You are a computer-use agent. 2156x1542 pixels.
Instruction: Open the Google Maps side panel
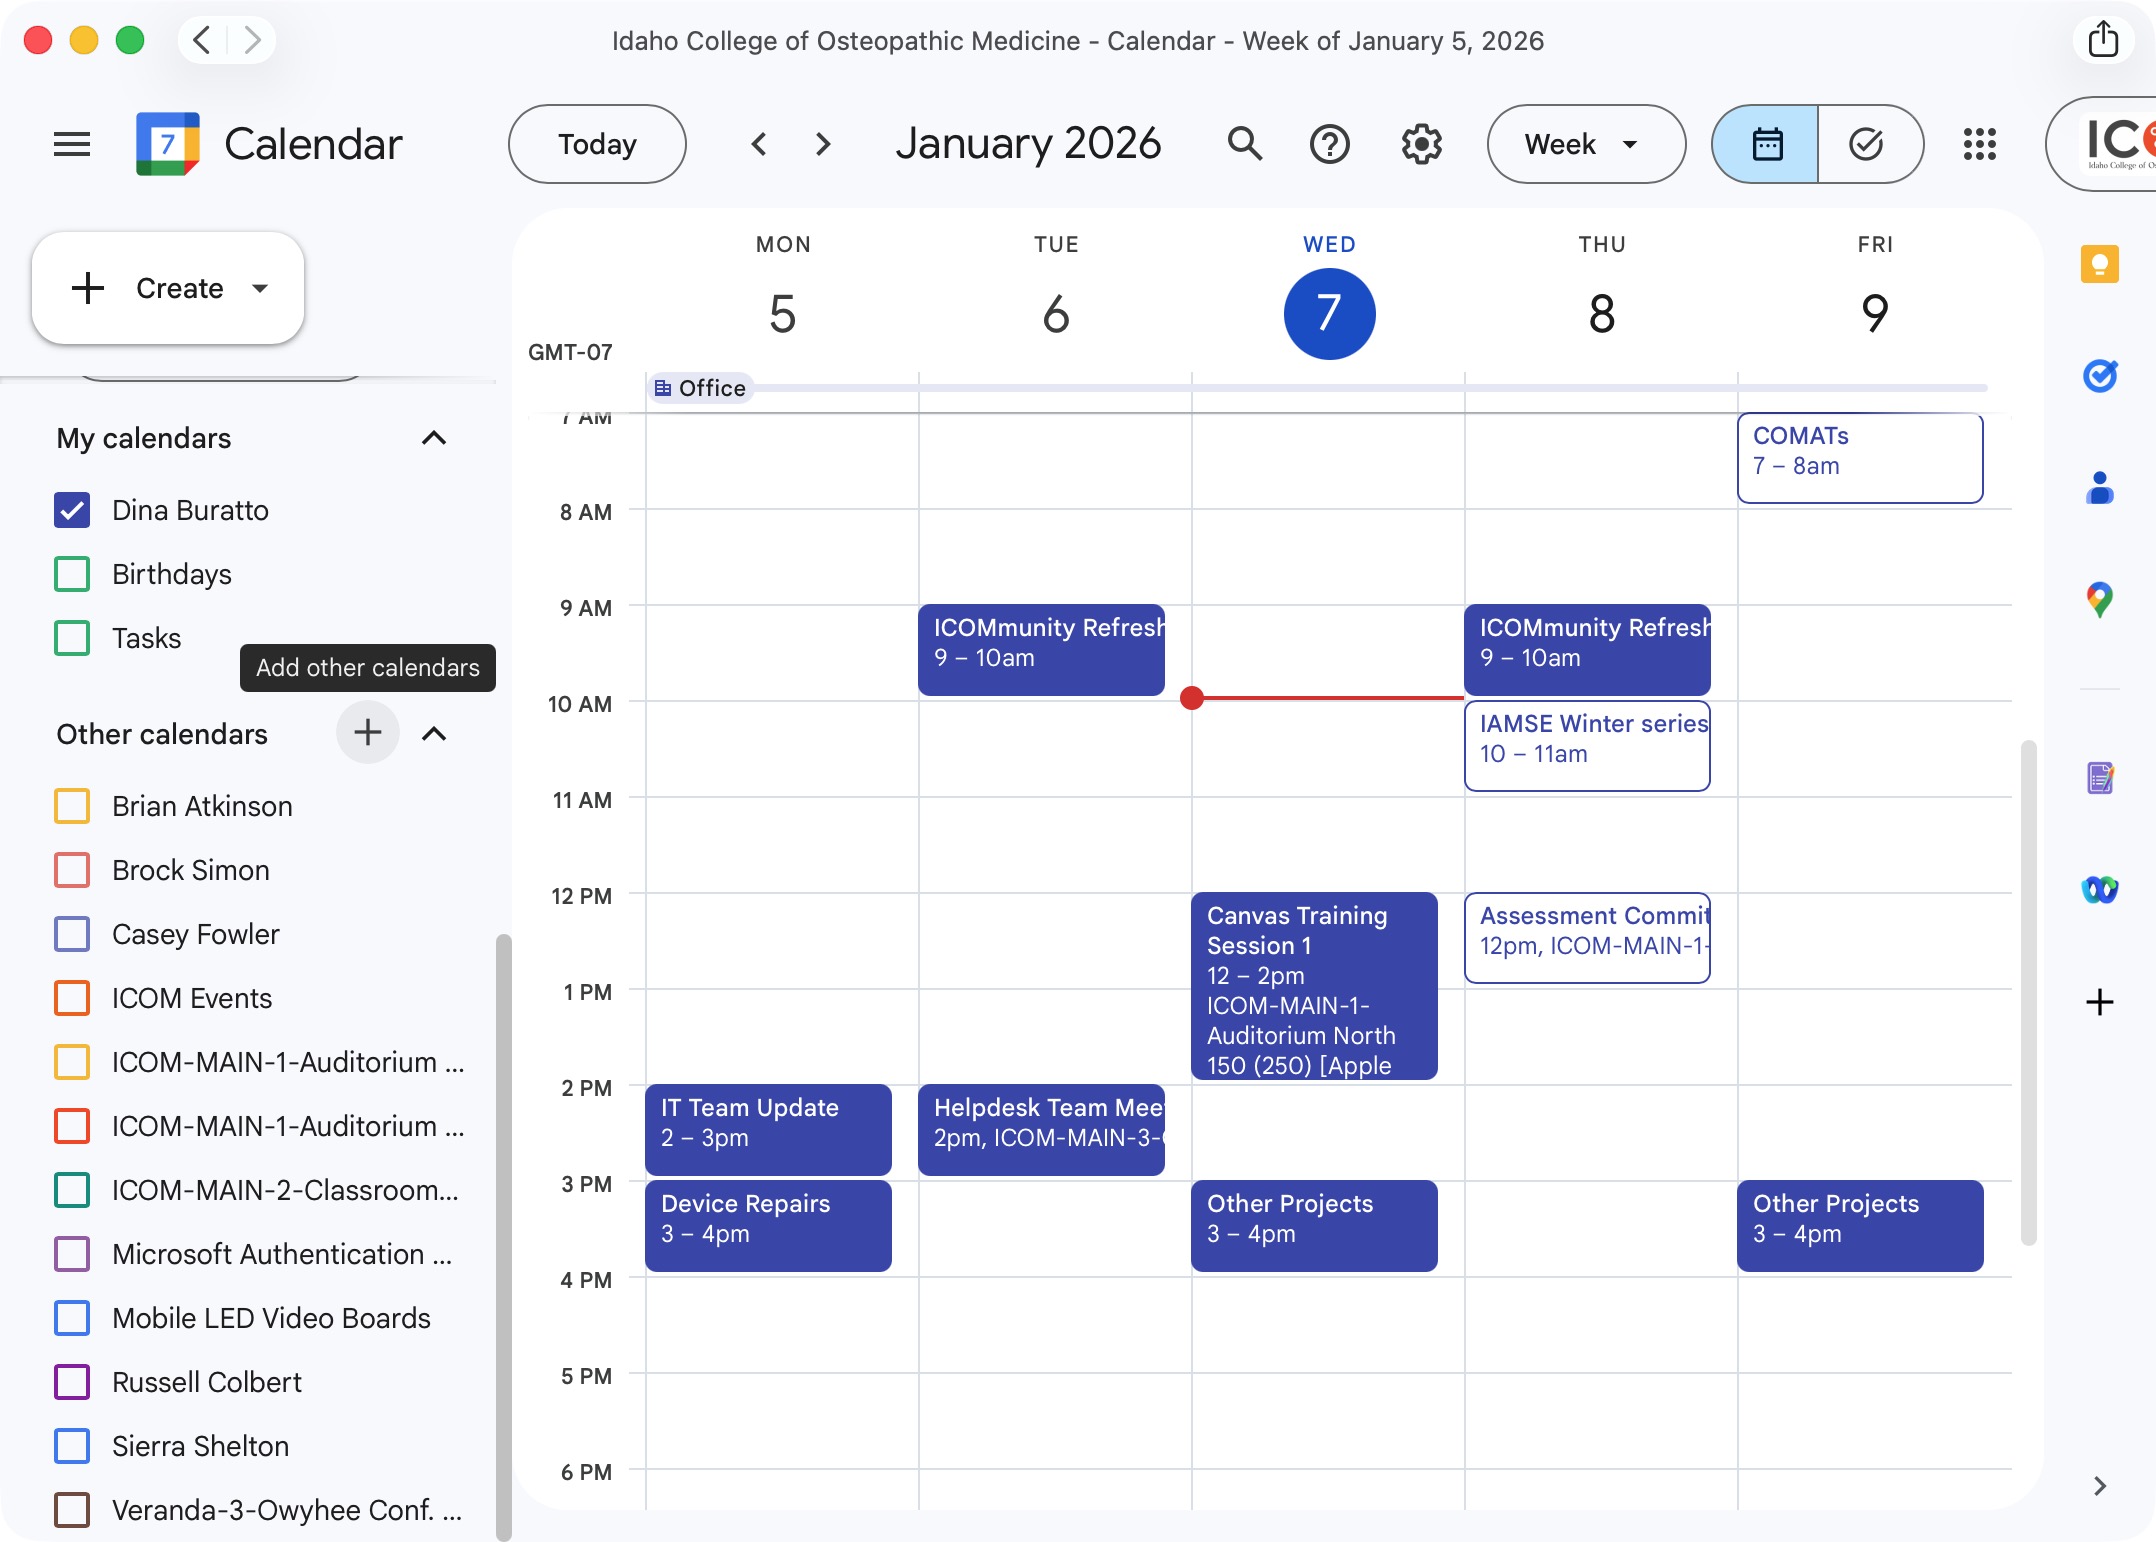2101,600
